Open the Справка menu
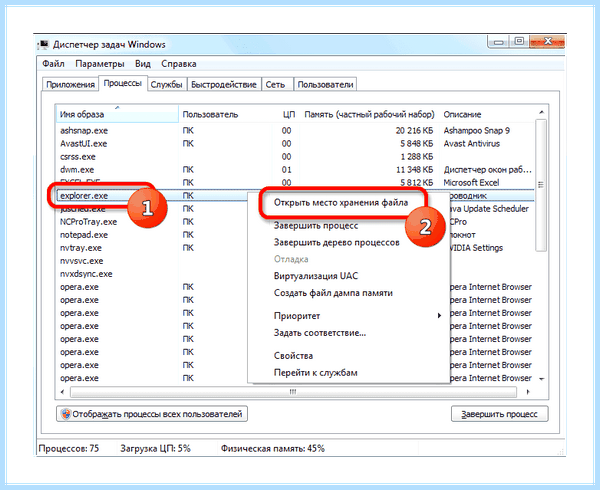 179,64
